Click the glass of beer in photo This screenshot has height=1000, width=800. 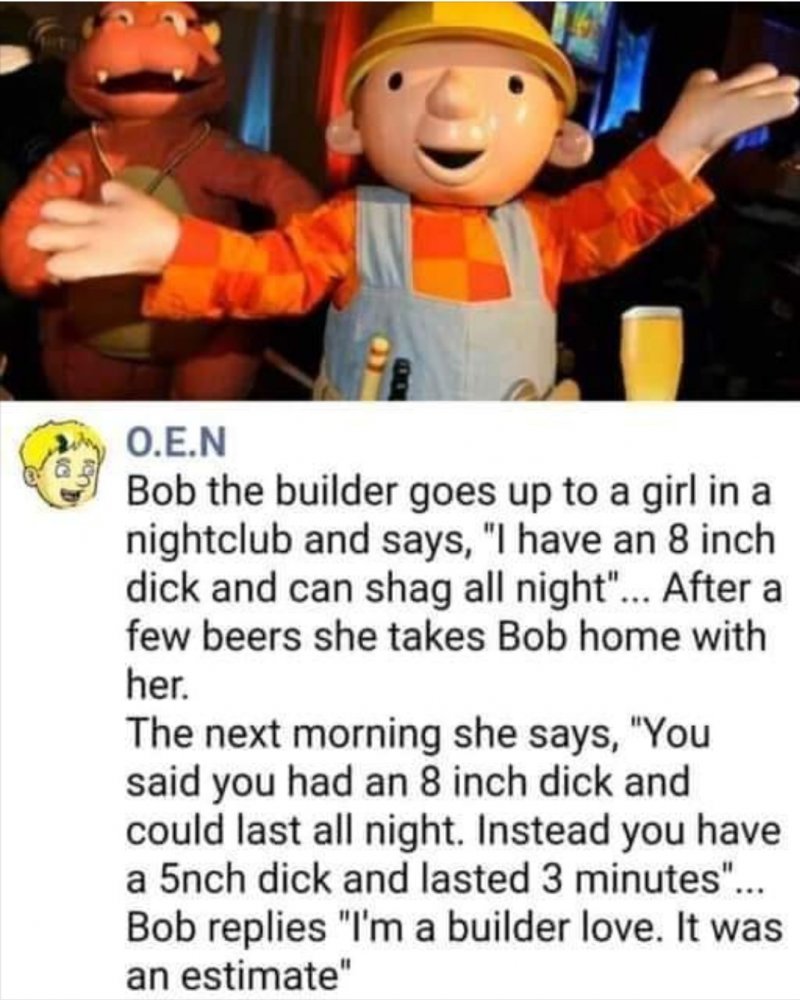[651, 353]
